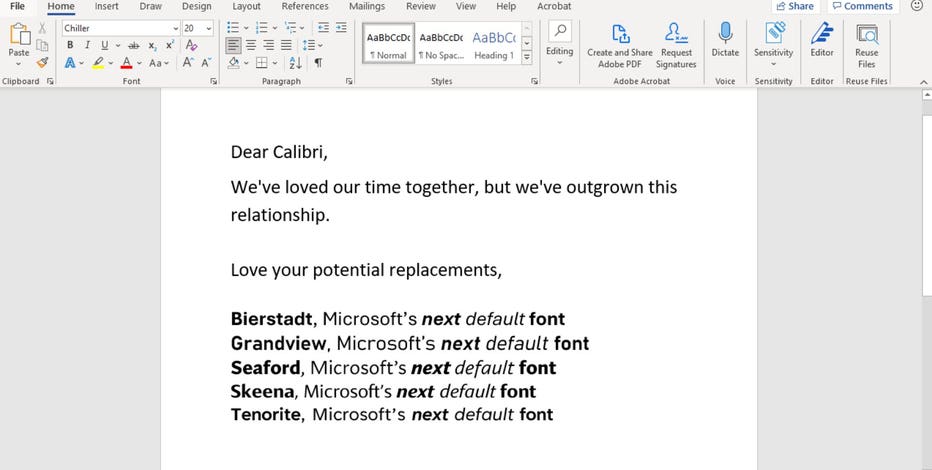The height and width of the screenshot is (470, 932).
Task: Click the Format Painter brush icon
Action: [42, 62]
